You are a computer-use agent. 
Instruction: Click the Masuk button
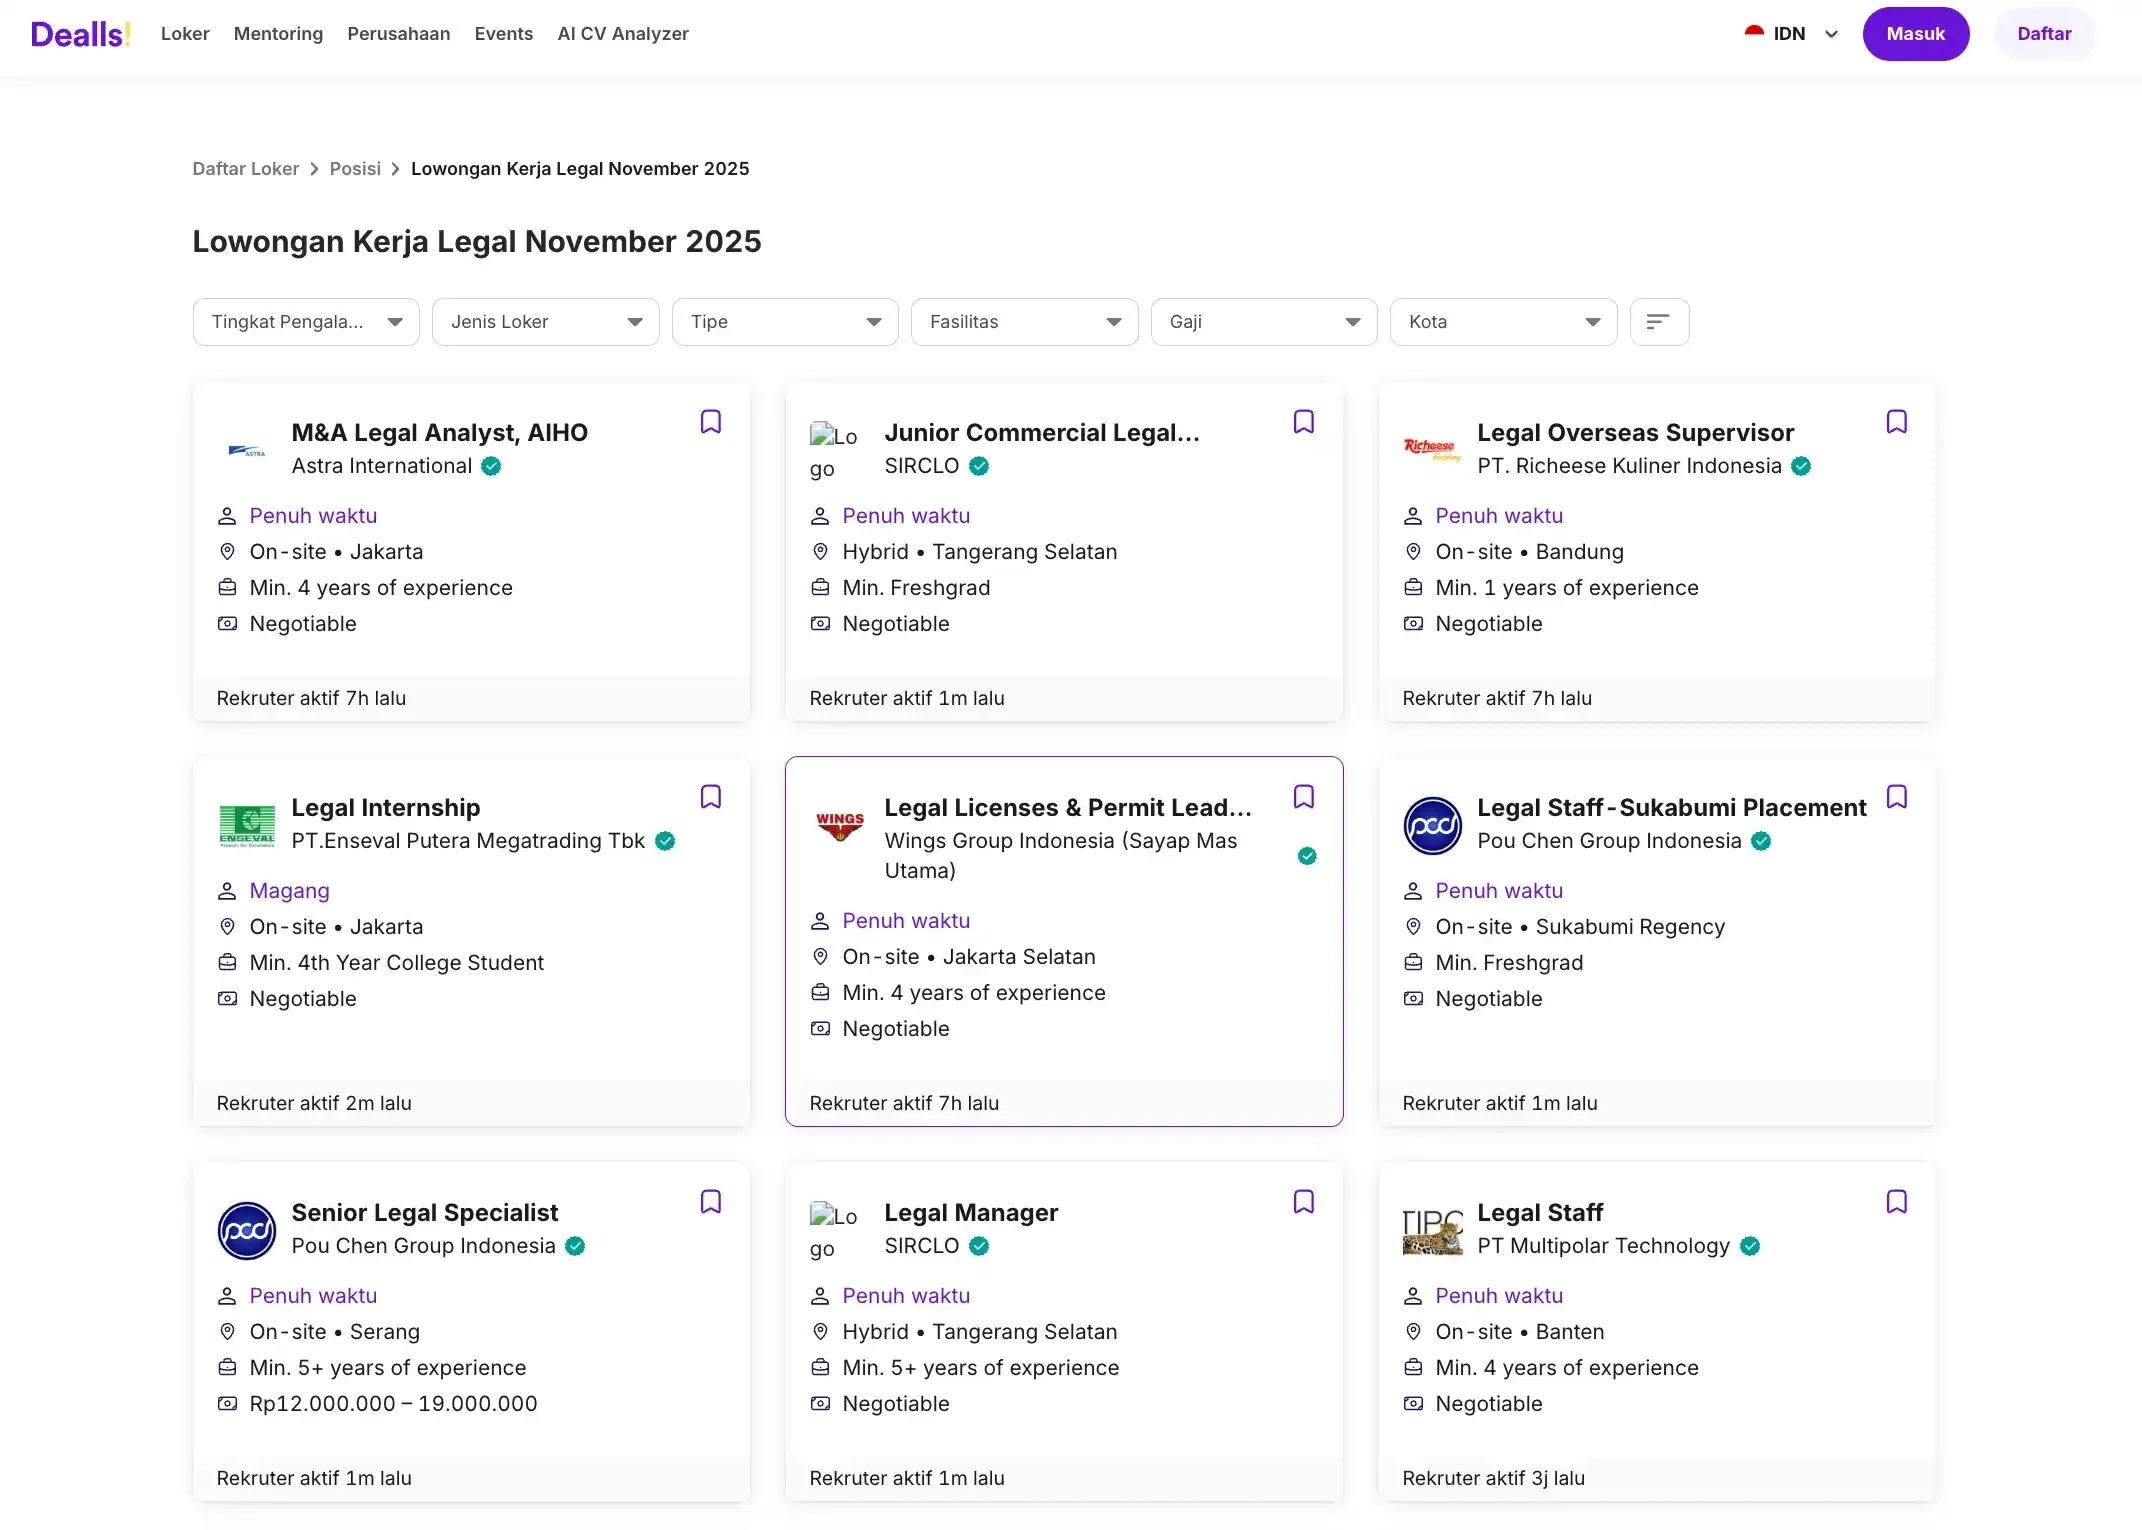1914,34
